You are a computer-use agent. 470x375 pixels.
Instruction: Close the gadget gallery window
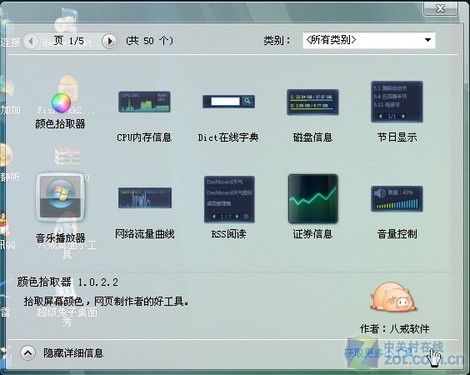click(440, 8)
